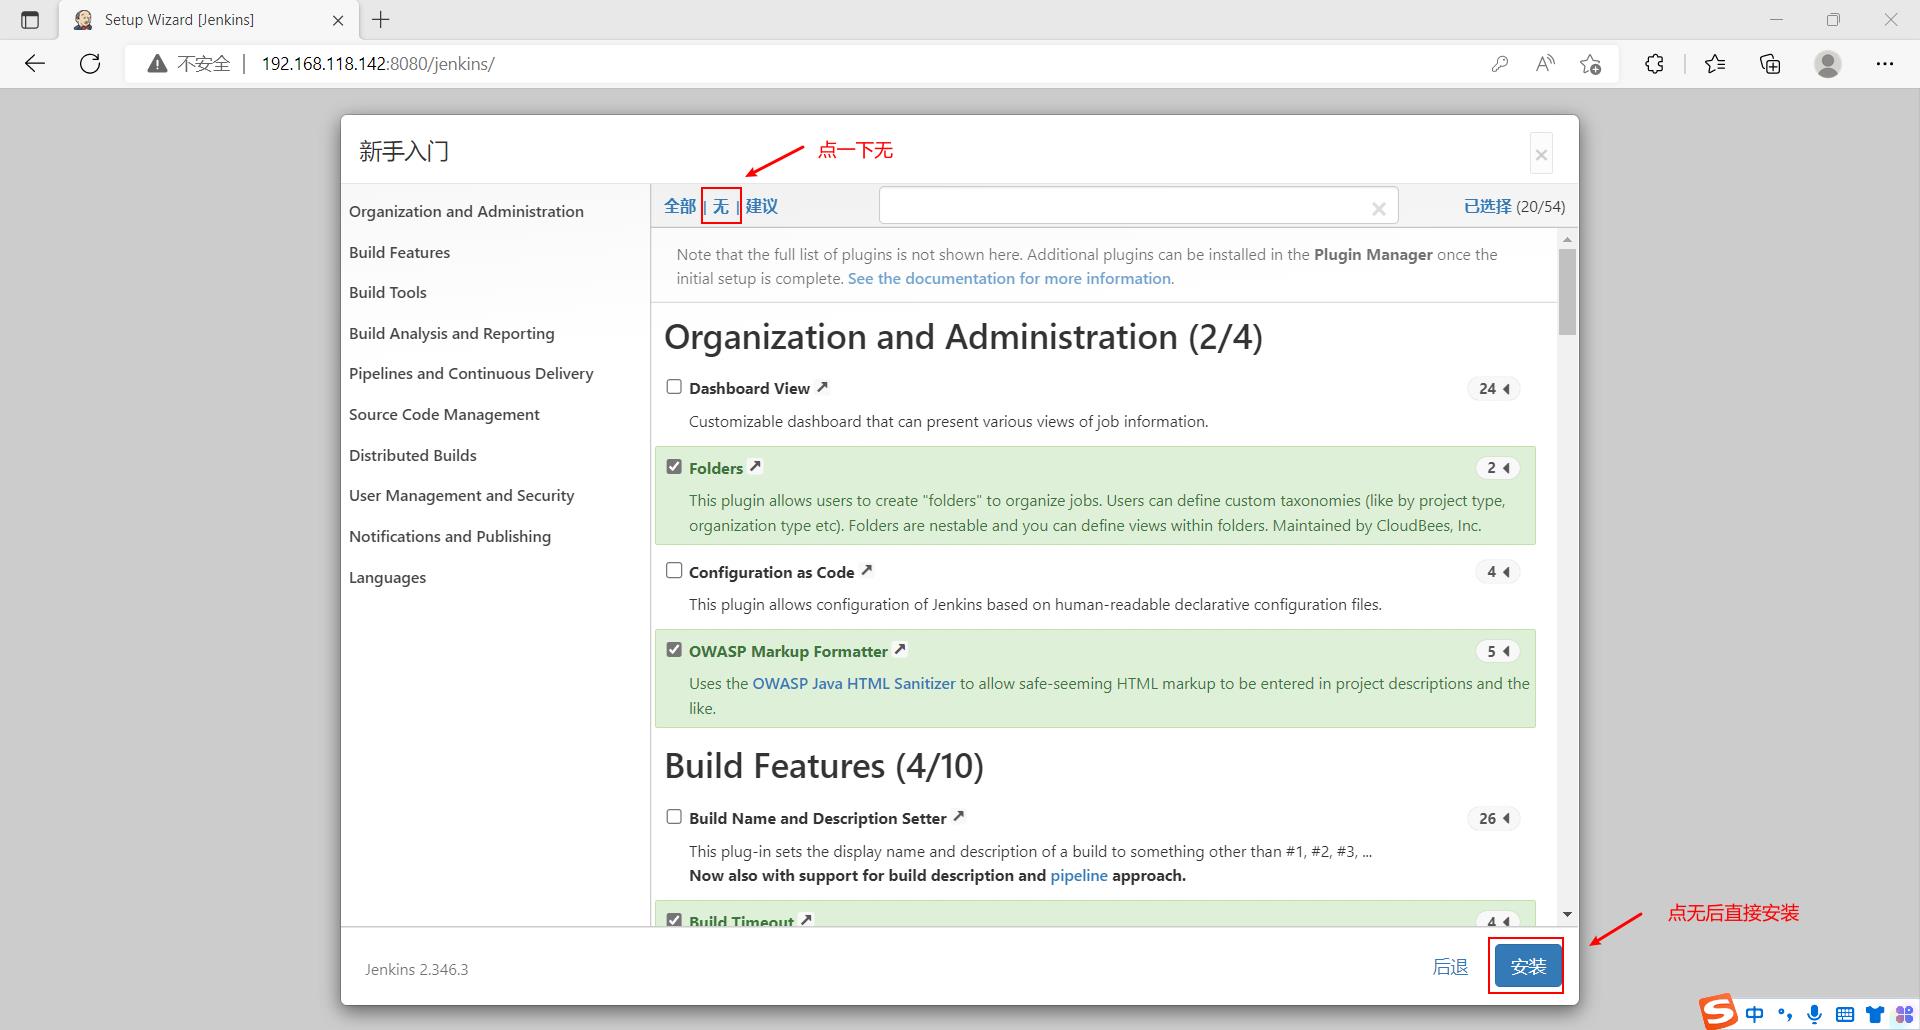This screenshot has width=1920, height=1030.
Task: Open 'See the documentation' link
Action: tap(1009, 279)
